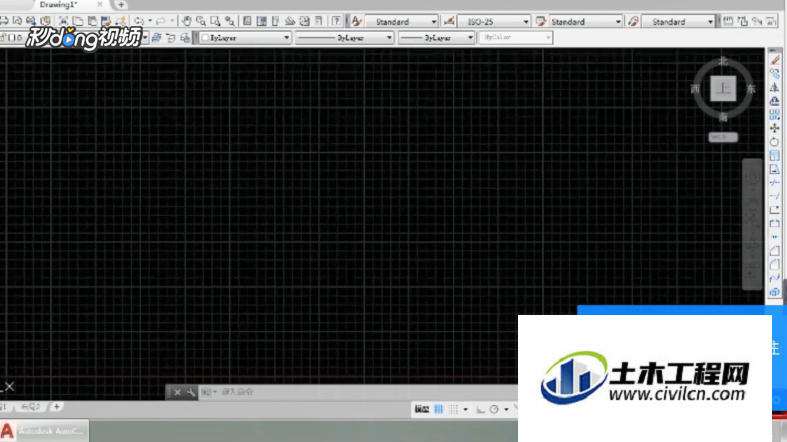Click the East direction on ViewCube compass
Screen dimensions: 787x442
pyautogui.click(x=751, y=89)
